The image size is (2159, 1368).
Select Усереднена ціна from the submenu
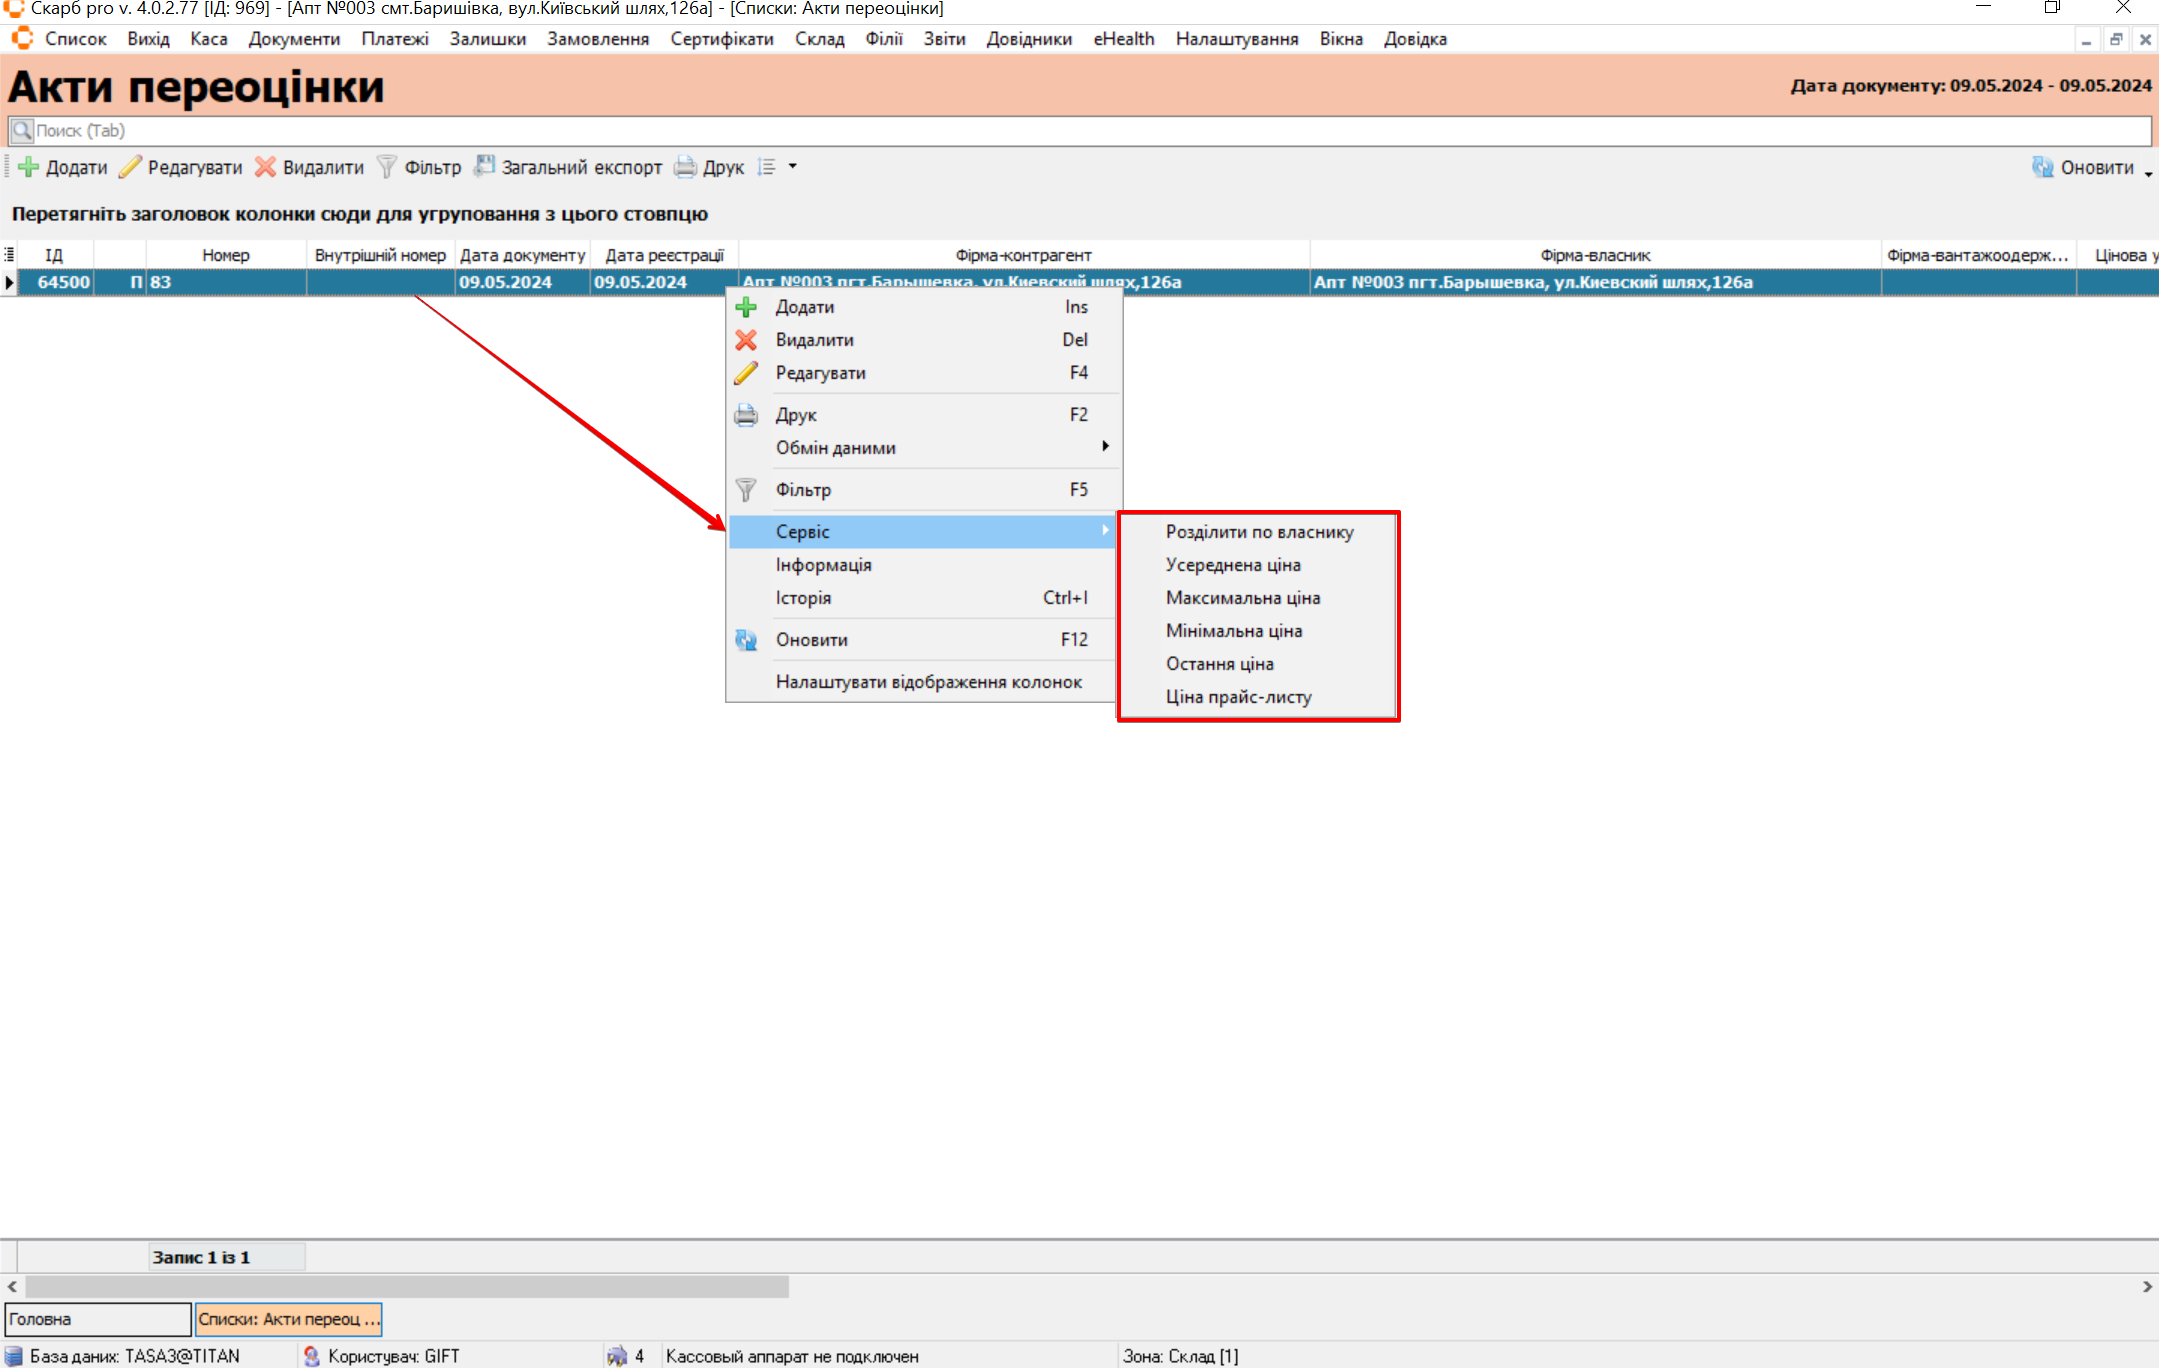[x=1232, y=565]
